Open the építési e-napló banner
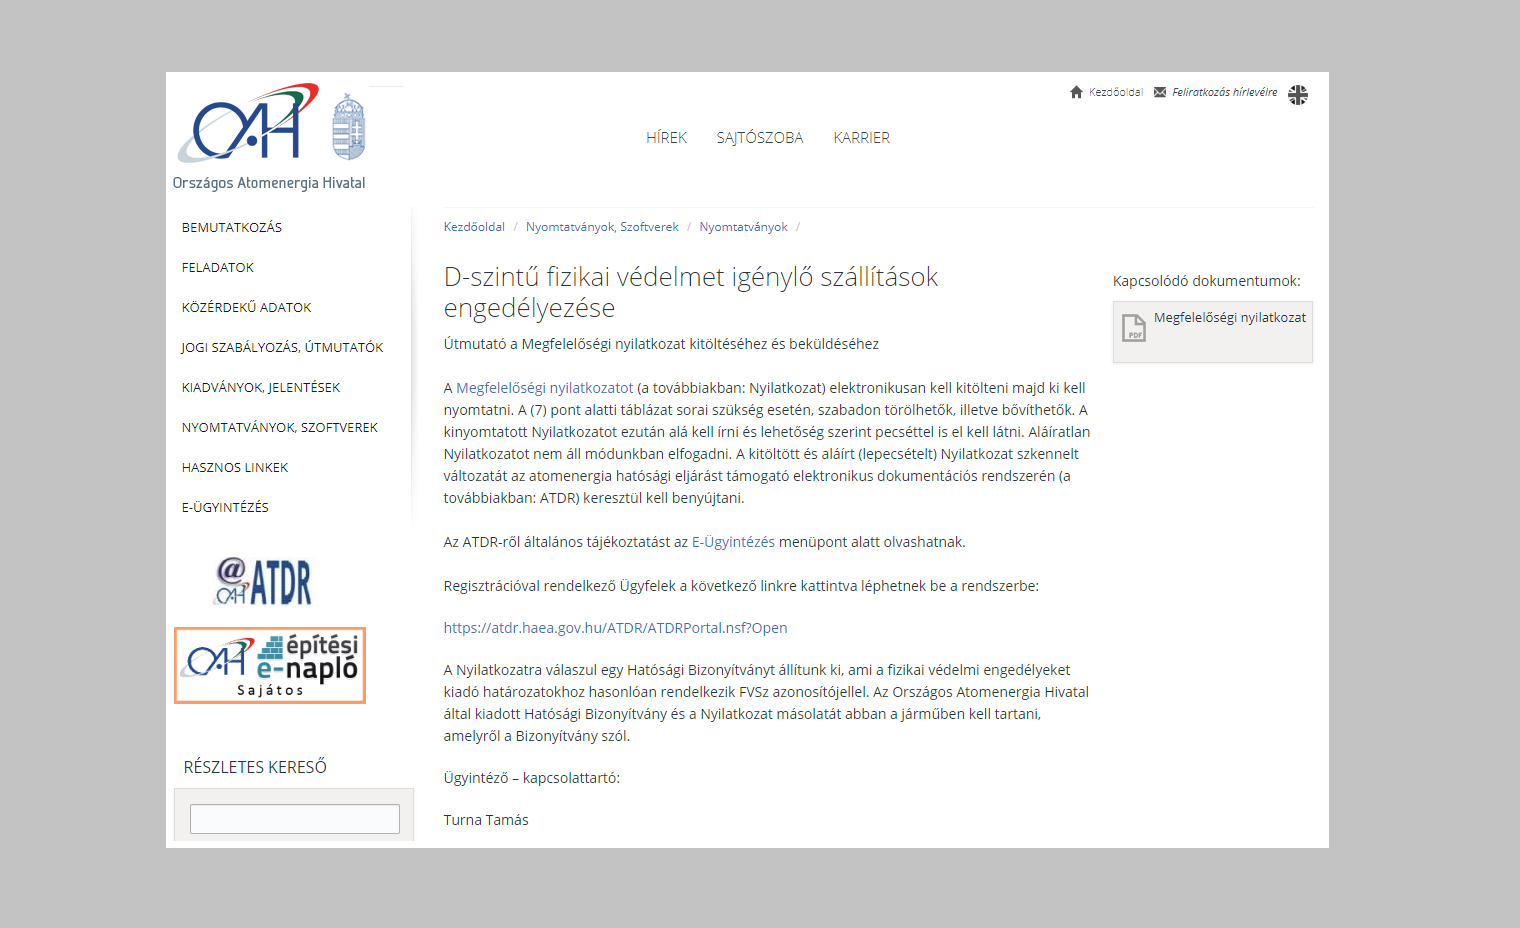This screenshot has width=1520, height=928. [270, 666]
